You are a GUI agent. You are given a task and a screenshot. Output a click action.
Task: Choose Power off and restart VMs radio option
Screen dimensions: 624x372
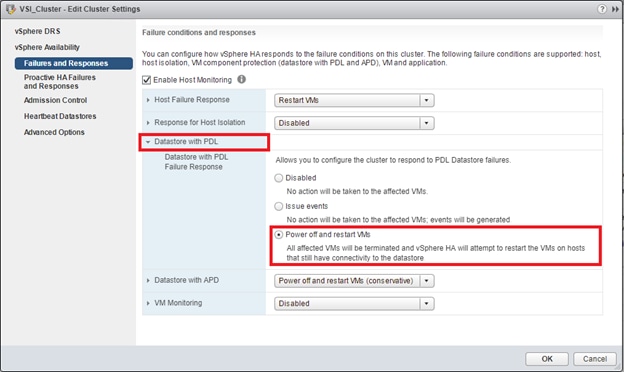coord(279,235)
